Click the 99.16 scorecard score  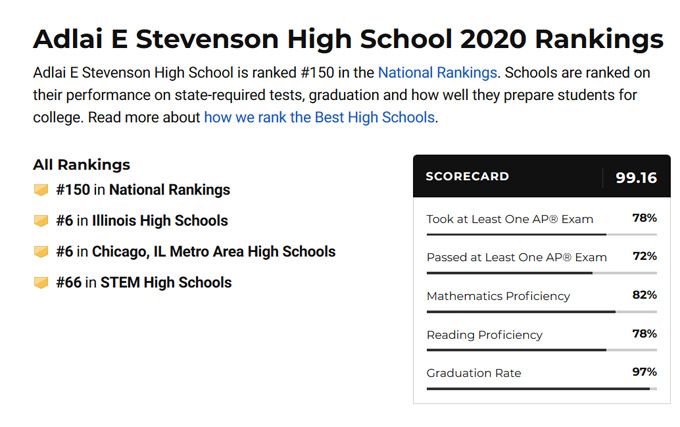(636, 178)
